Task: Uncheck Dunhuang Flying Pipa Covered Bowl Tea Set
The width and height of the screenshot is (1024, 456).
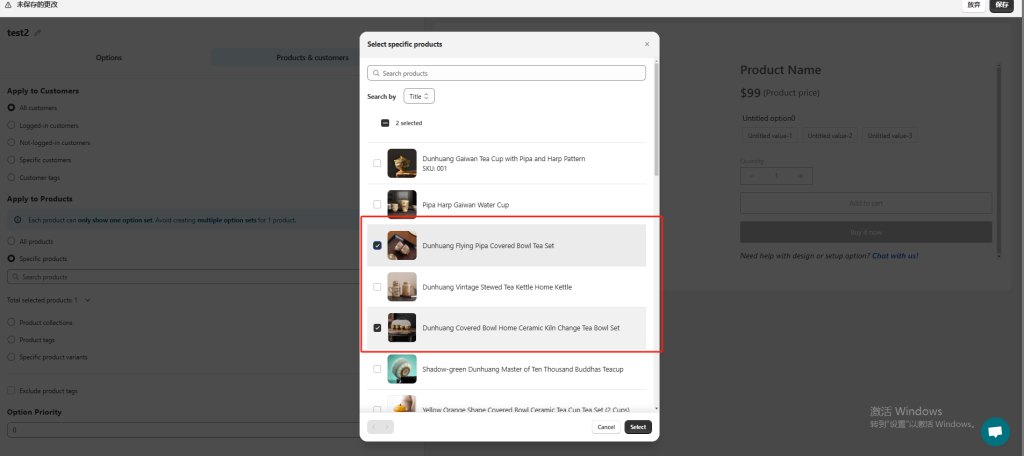Action: pyautogui.click(x=377, y=246)
